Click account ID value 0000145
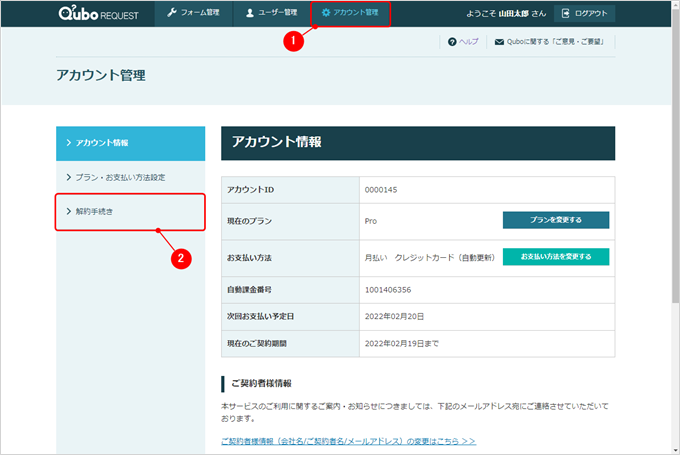 pyautogui.click(x=381, y=190)
